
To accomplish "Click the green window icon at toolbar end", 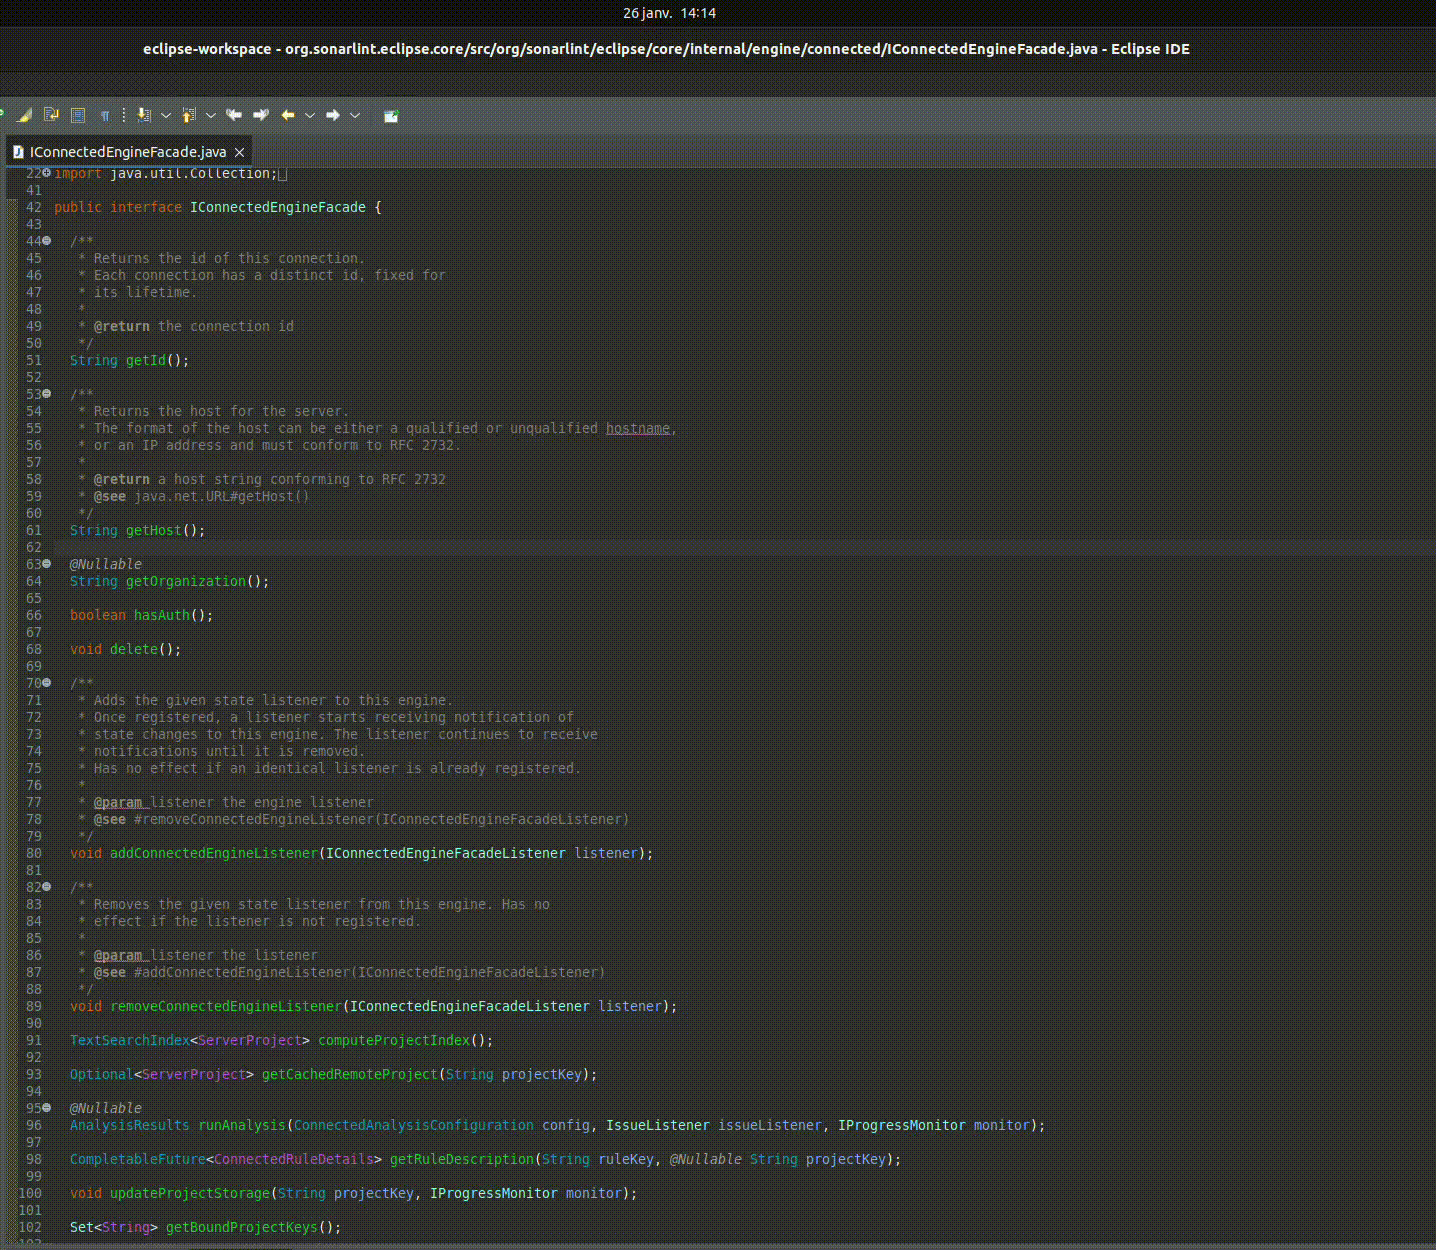I will 390,115.
